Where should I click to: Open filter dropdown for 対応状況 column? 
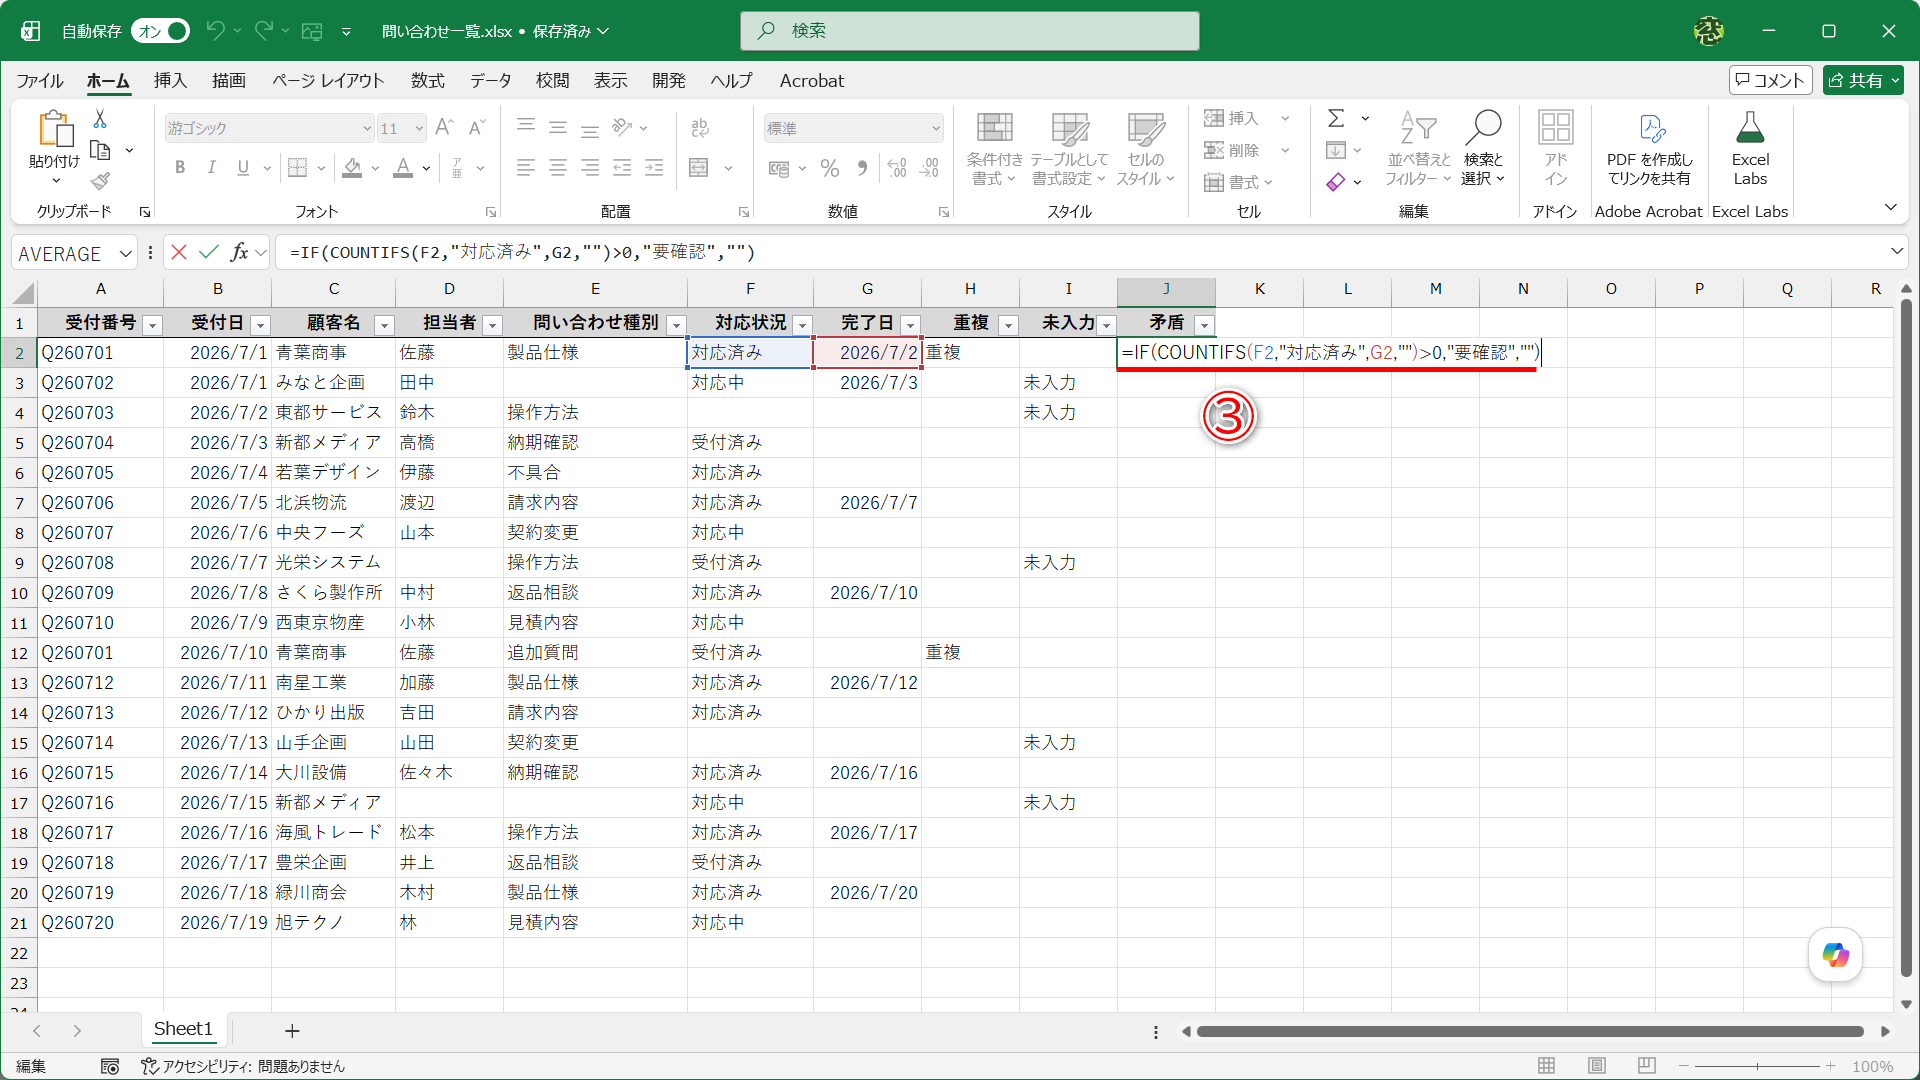pos(802,325)
